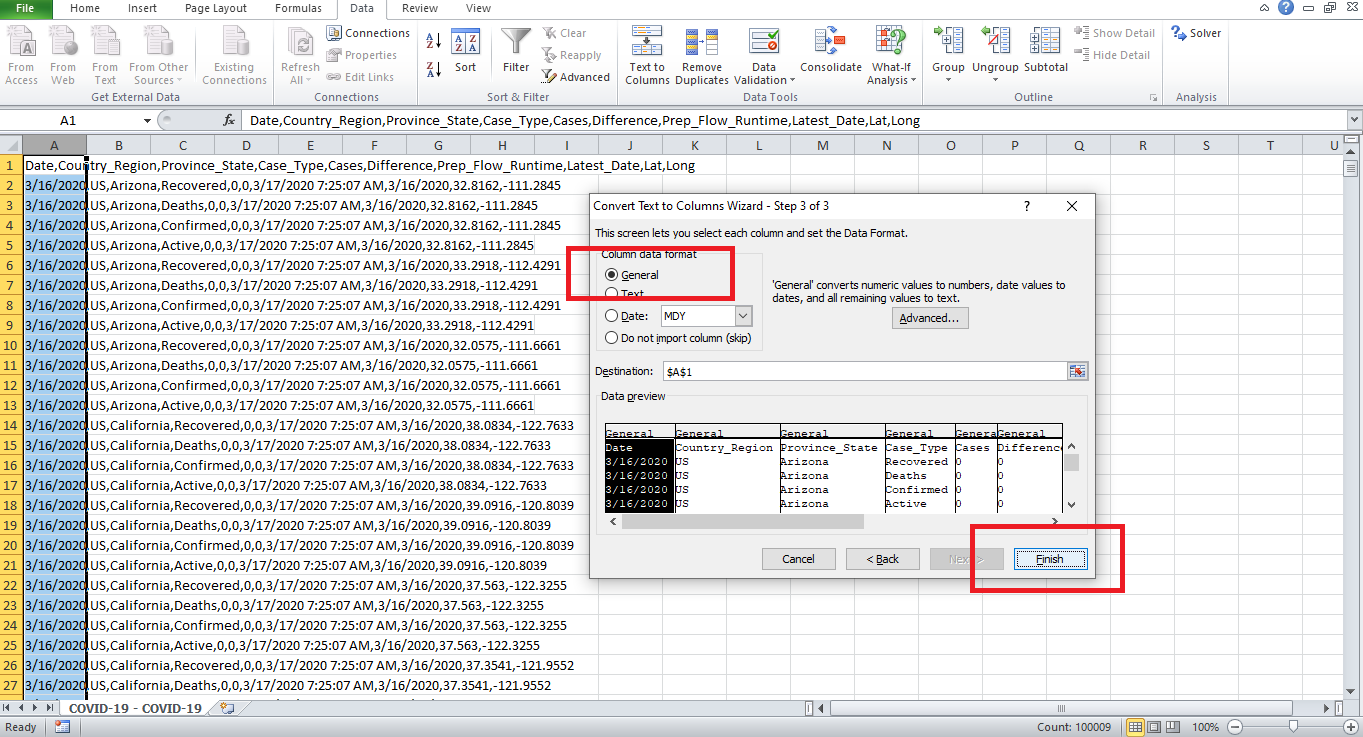
Task: Switch to the Page Layout tab
Action: [x=216, y=8]
